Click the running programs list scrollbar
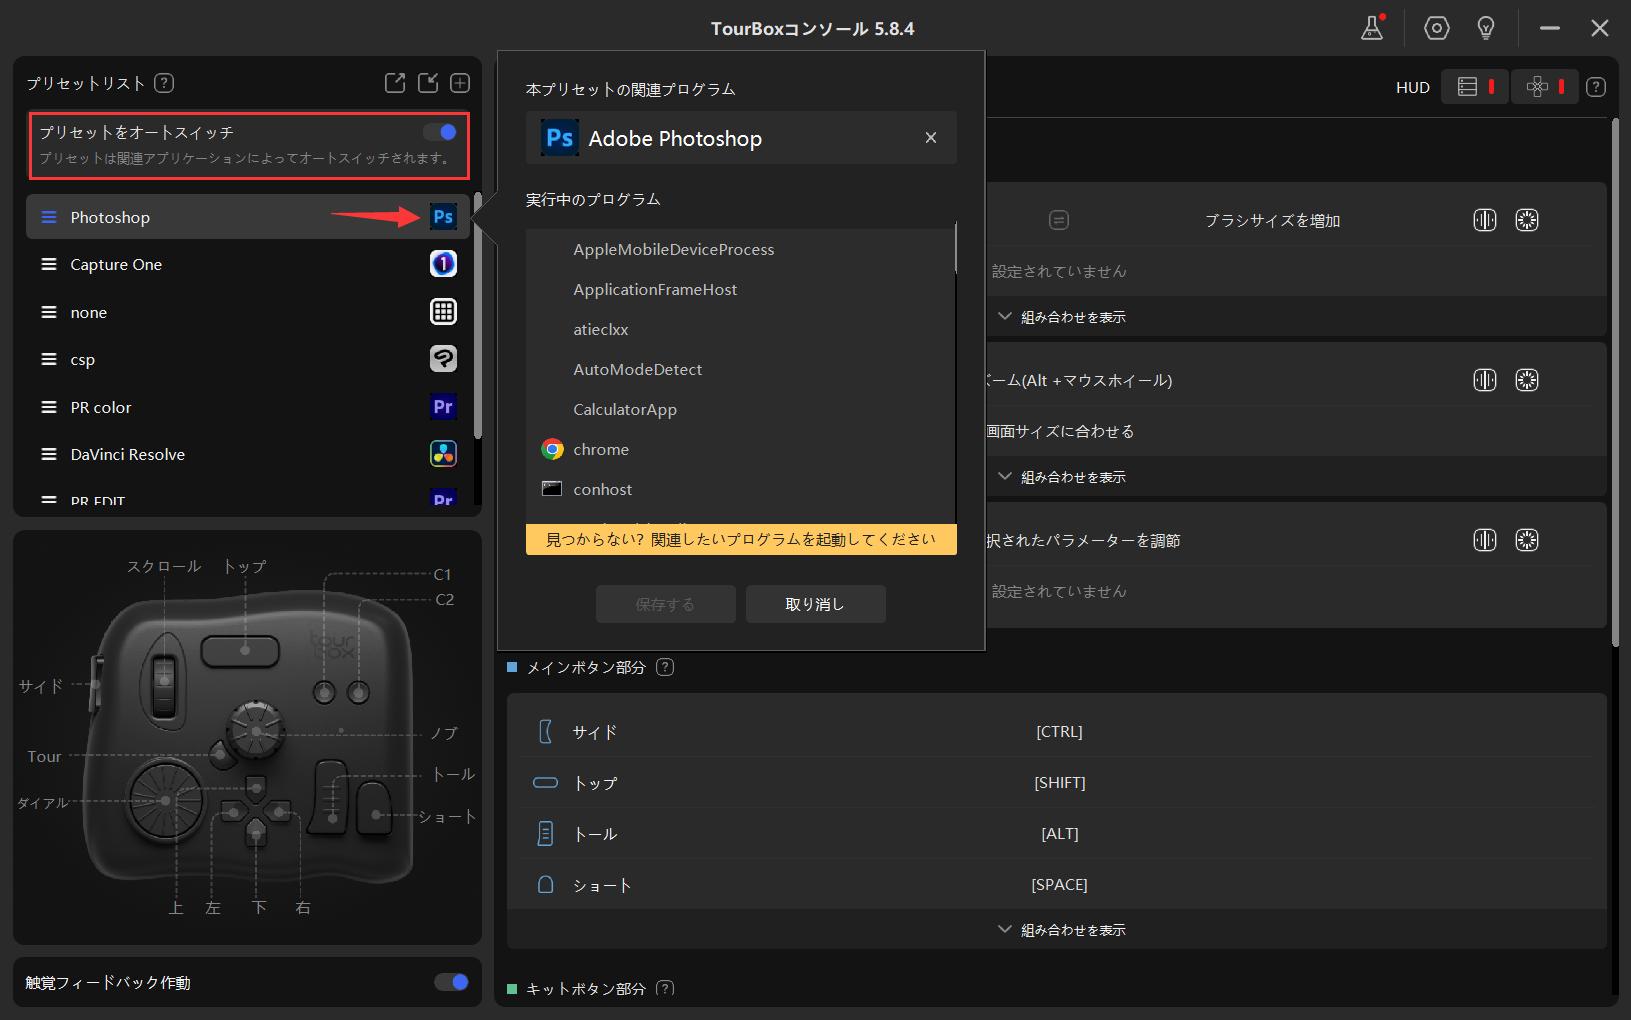 (956, 247)
